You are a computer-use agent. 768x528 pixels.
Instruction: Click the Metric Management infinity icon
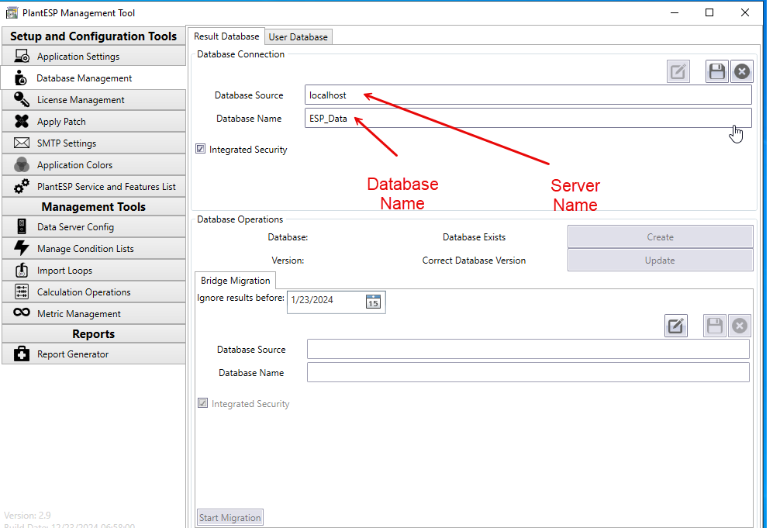tap(22, 312)
